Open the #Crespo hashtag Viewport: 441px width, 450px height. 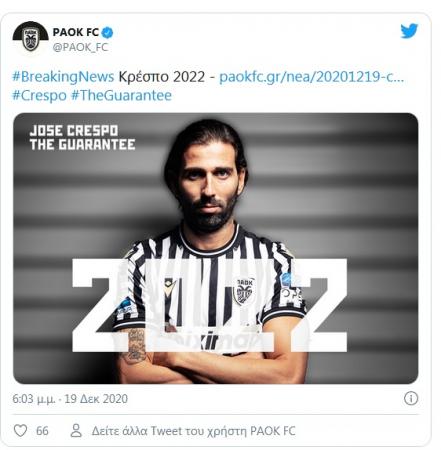click(39, 96)
